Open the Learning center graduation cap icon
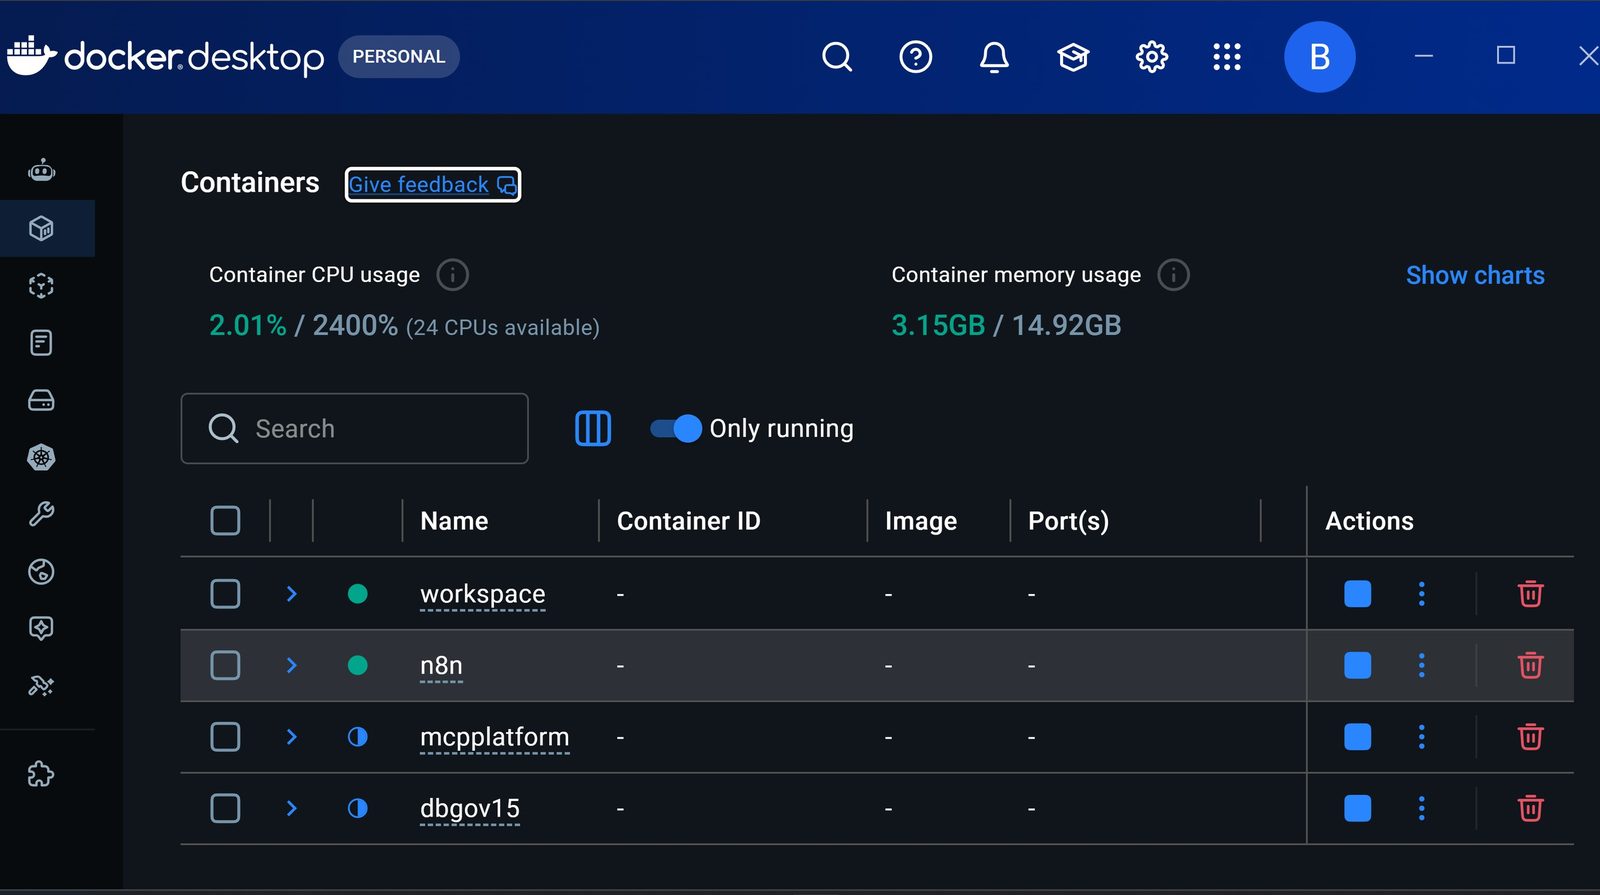 1073,57
